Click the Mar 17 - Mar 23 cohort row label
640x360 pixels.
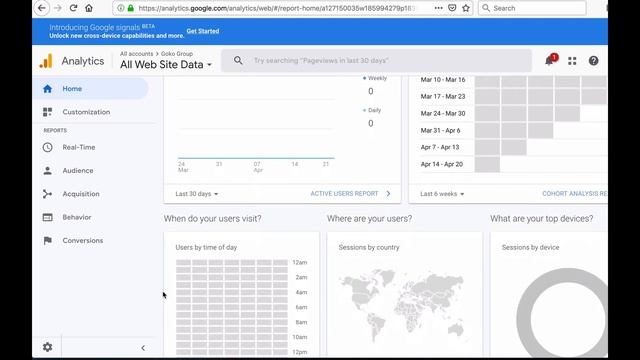443,96
